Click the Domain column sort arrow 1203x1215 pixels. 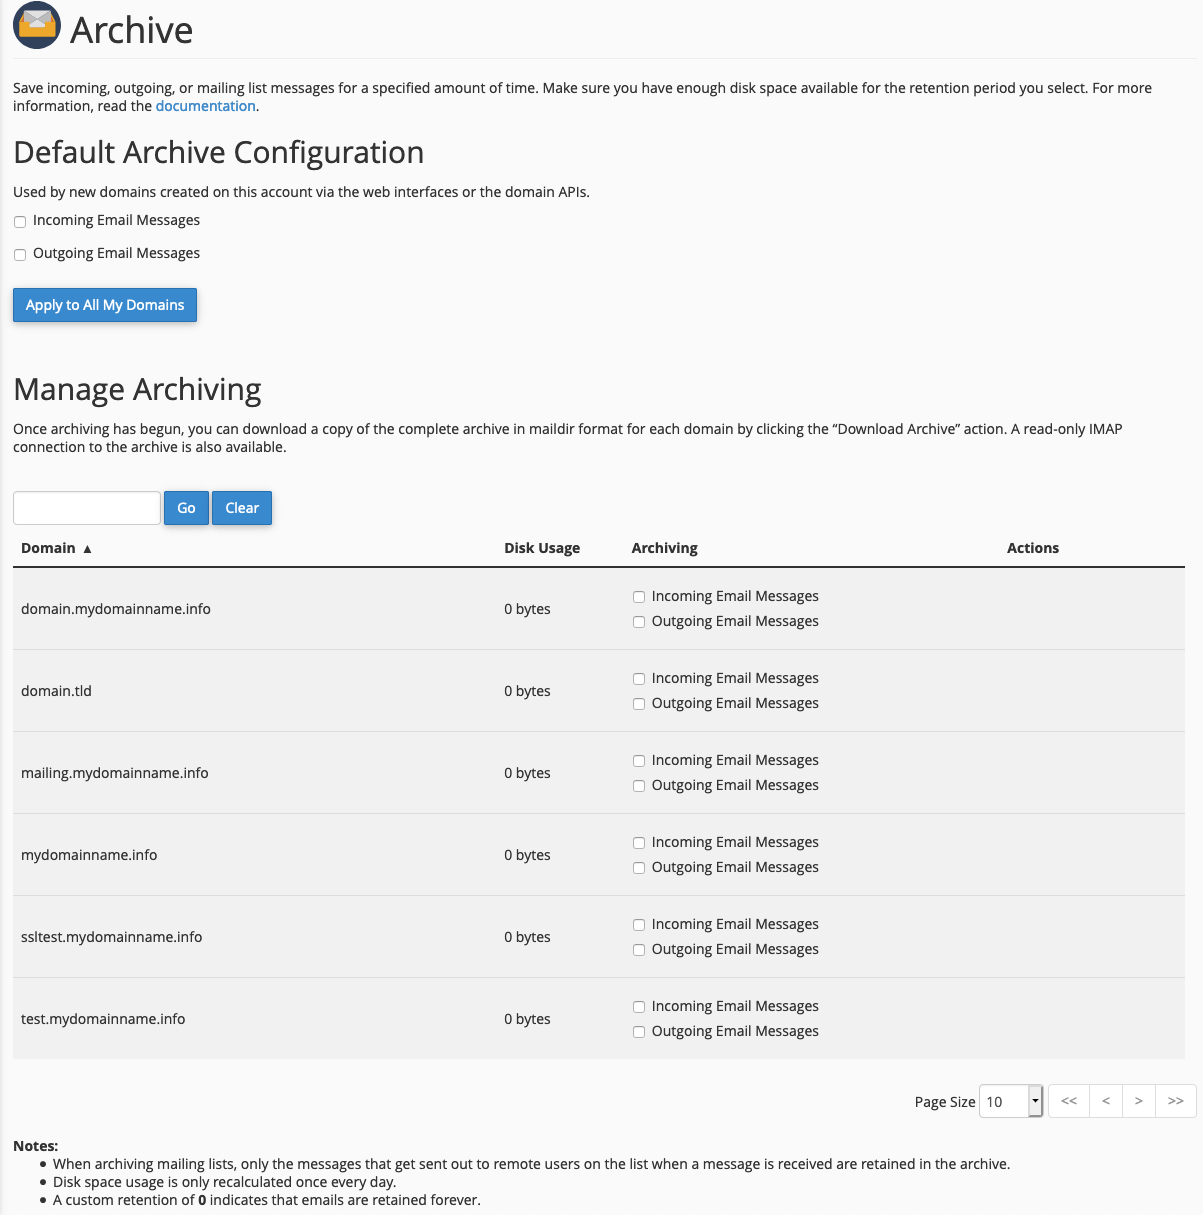coord(87,549)
